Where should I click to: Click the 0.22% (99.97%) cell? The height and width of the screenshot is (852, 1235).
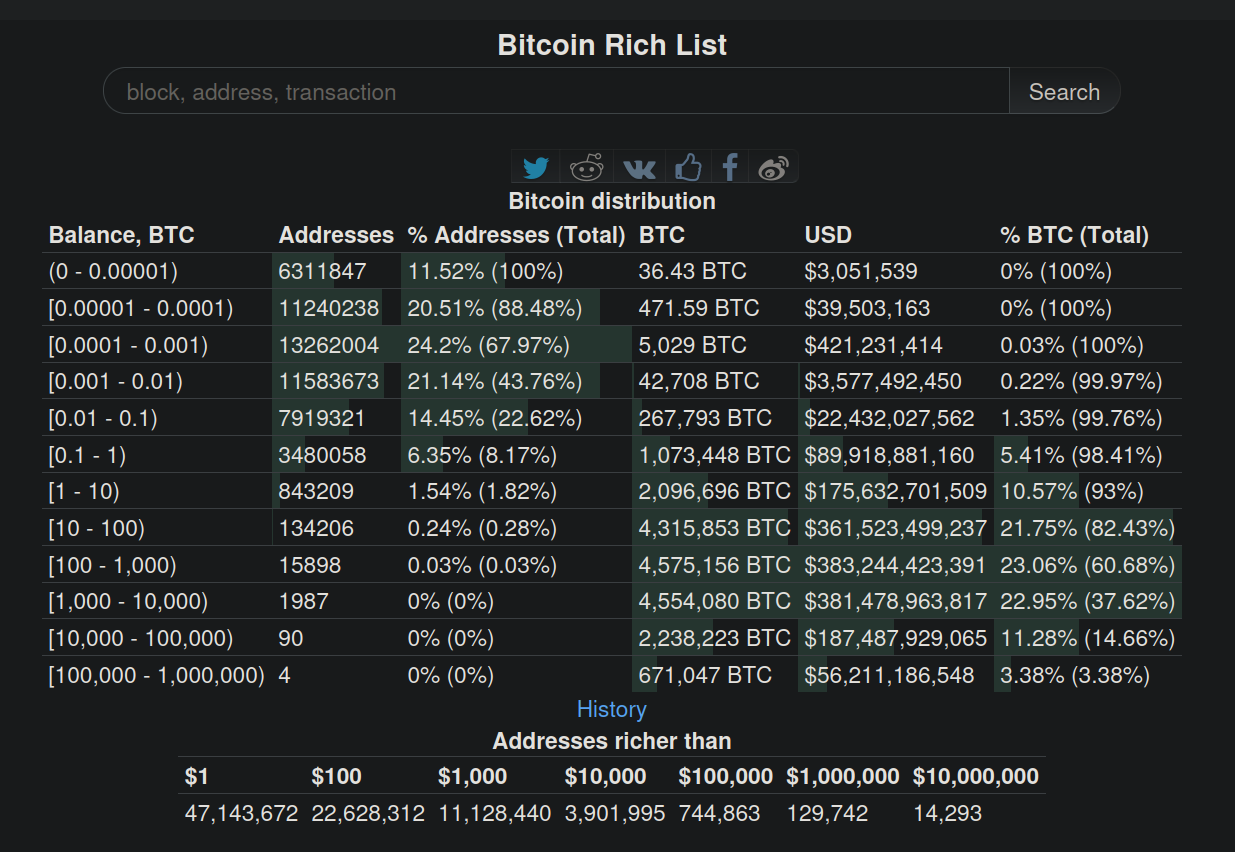click(1081, 381)
